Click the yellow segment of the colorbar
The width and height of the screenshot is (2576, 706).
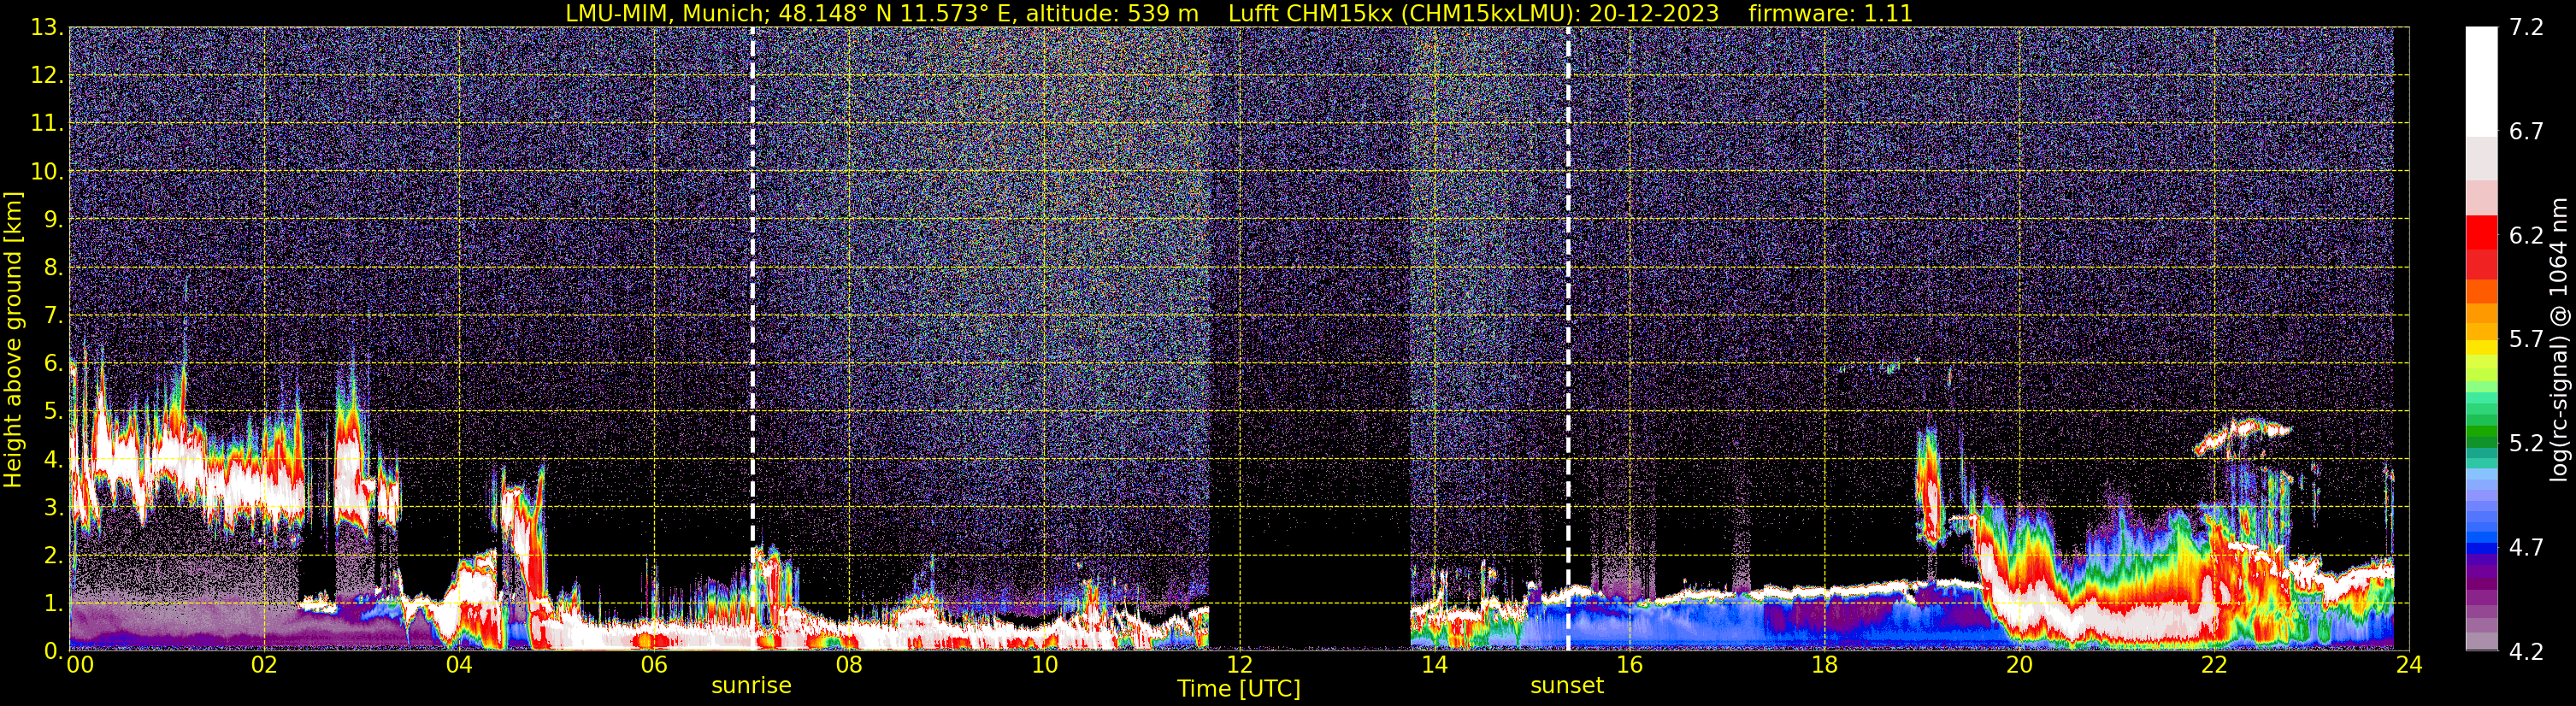coord(2481,349)
